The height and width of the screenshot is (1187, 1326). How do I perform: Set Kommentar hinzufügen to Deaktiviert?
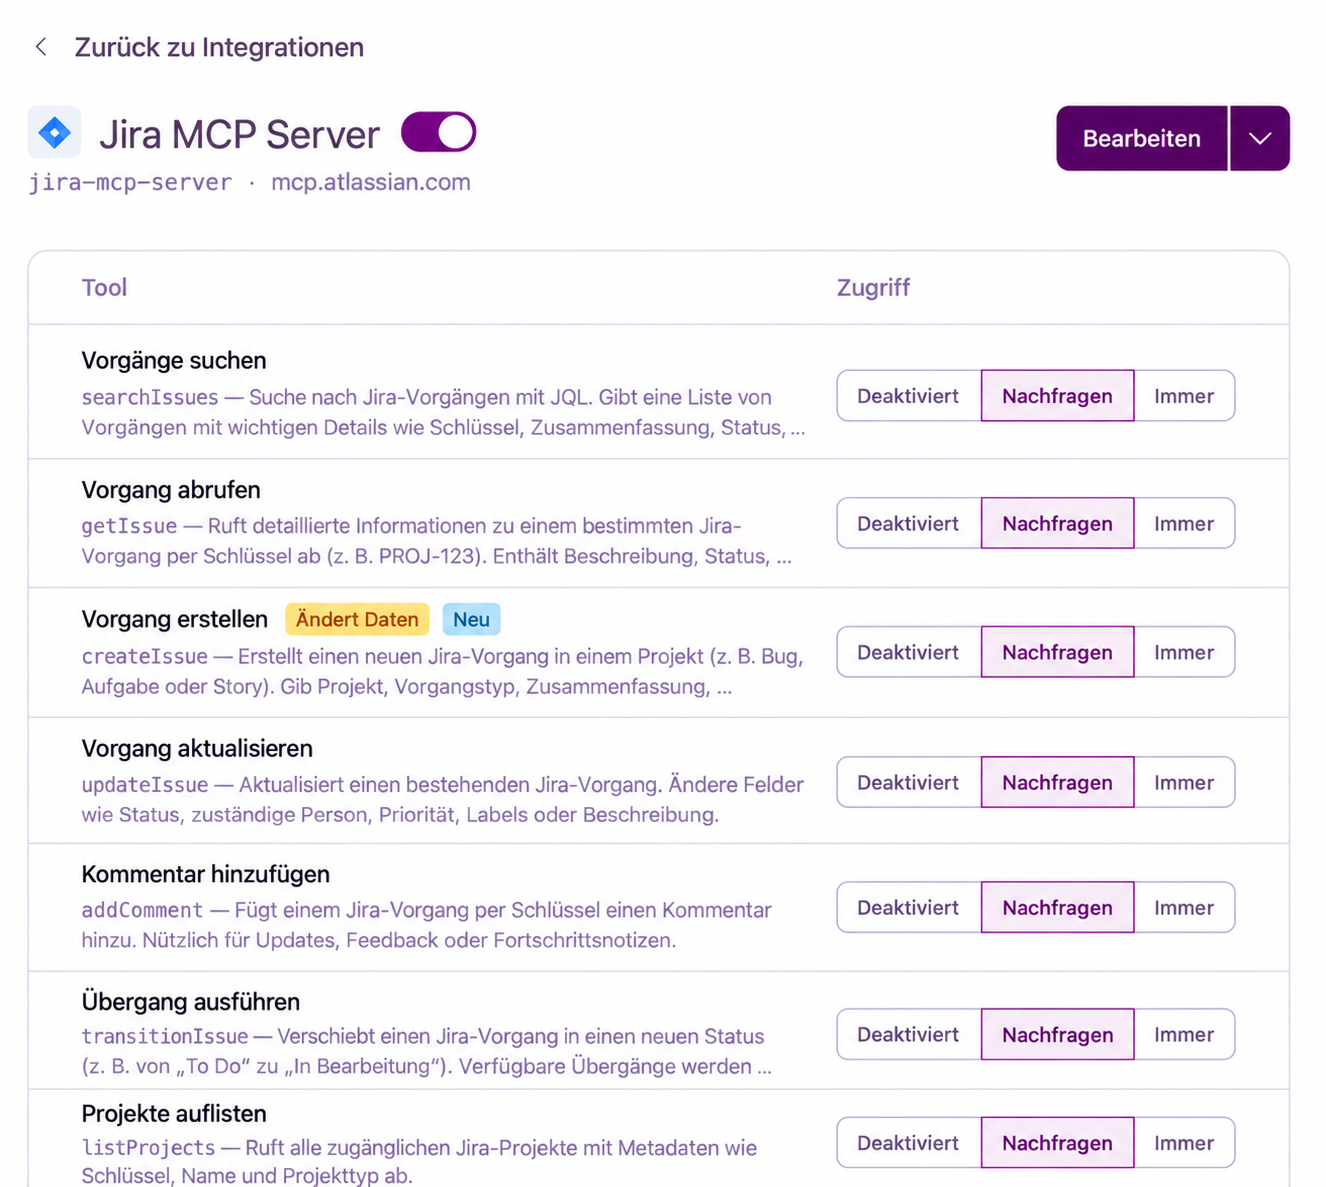click(x=908, y=907)
